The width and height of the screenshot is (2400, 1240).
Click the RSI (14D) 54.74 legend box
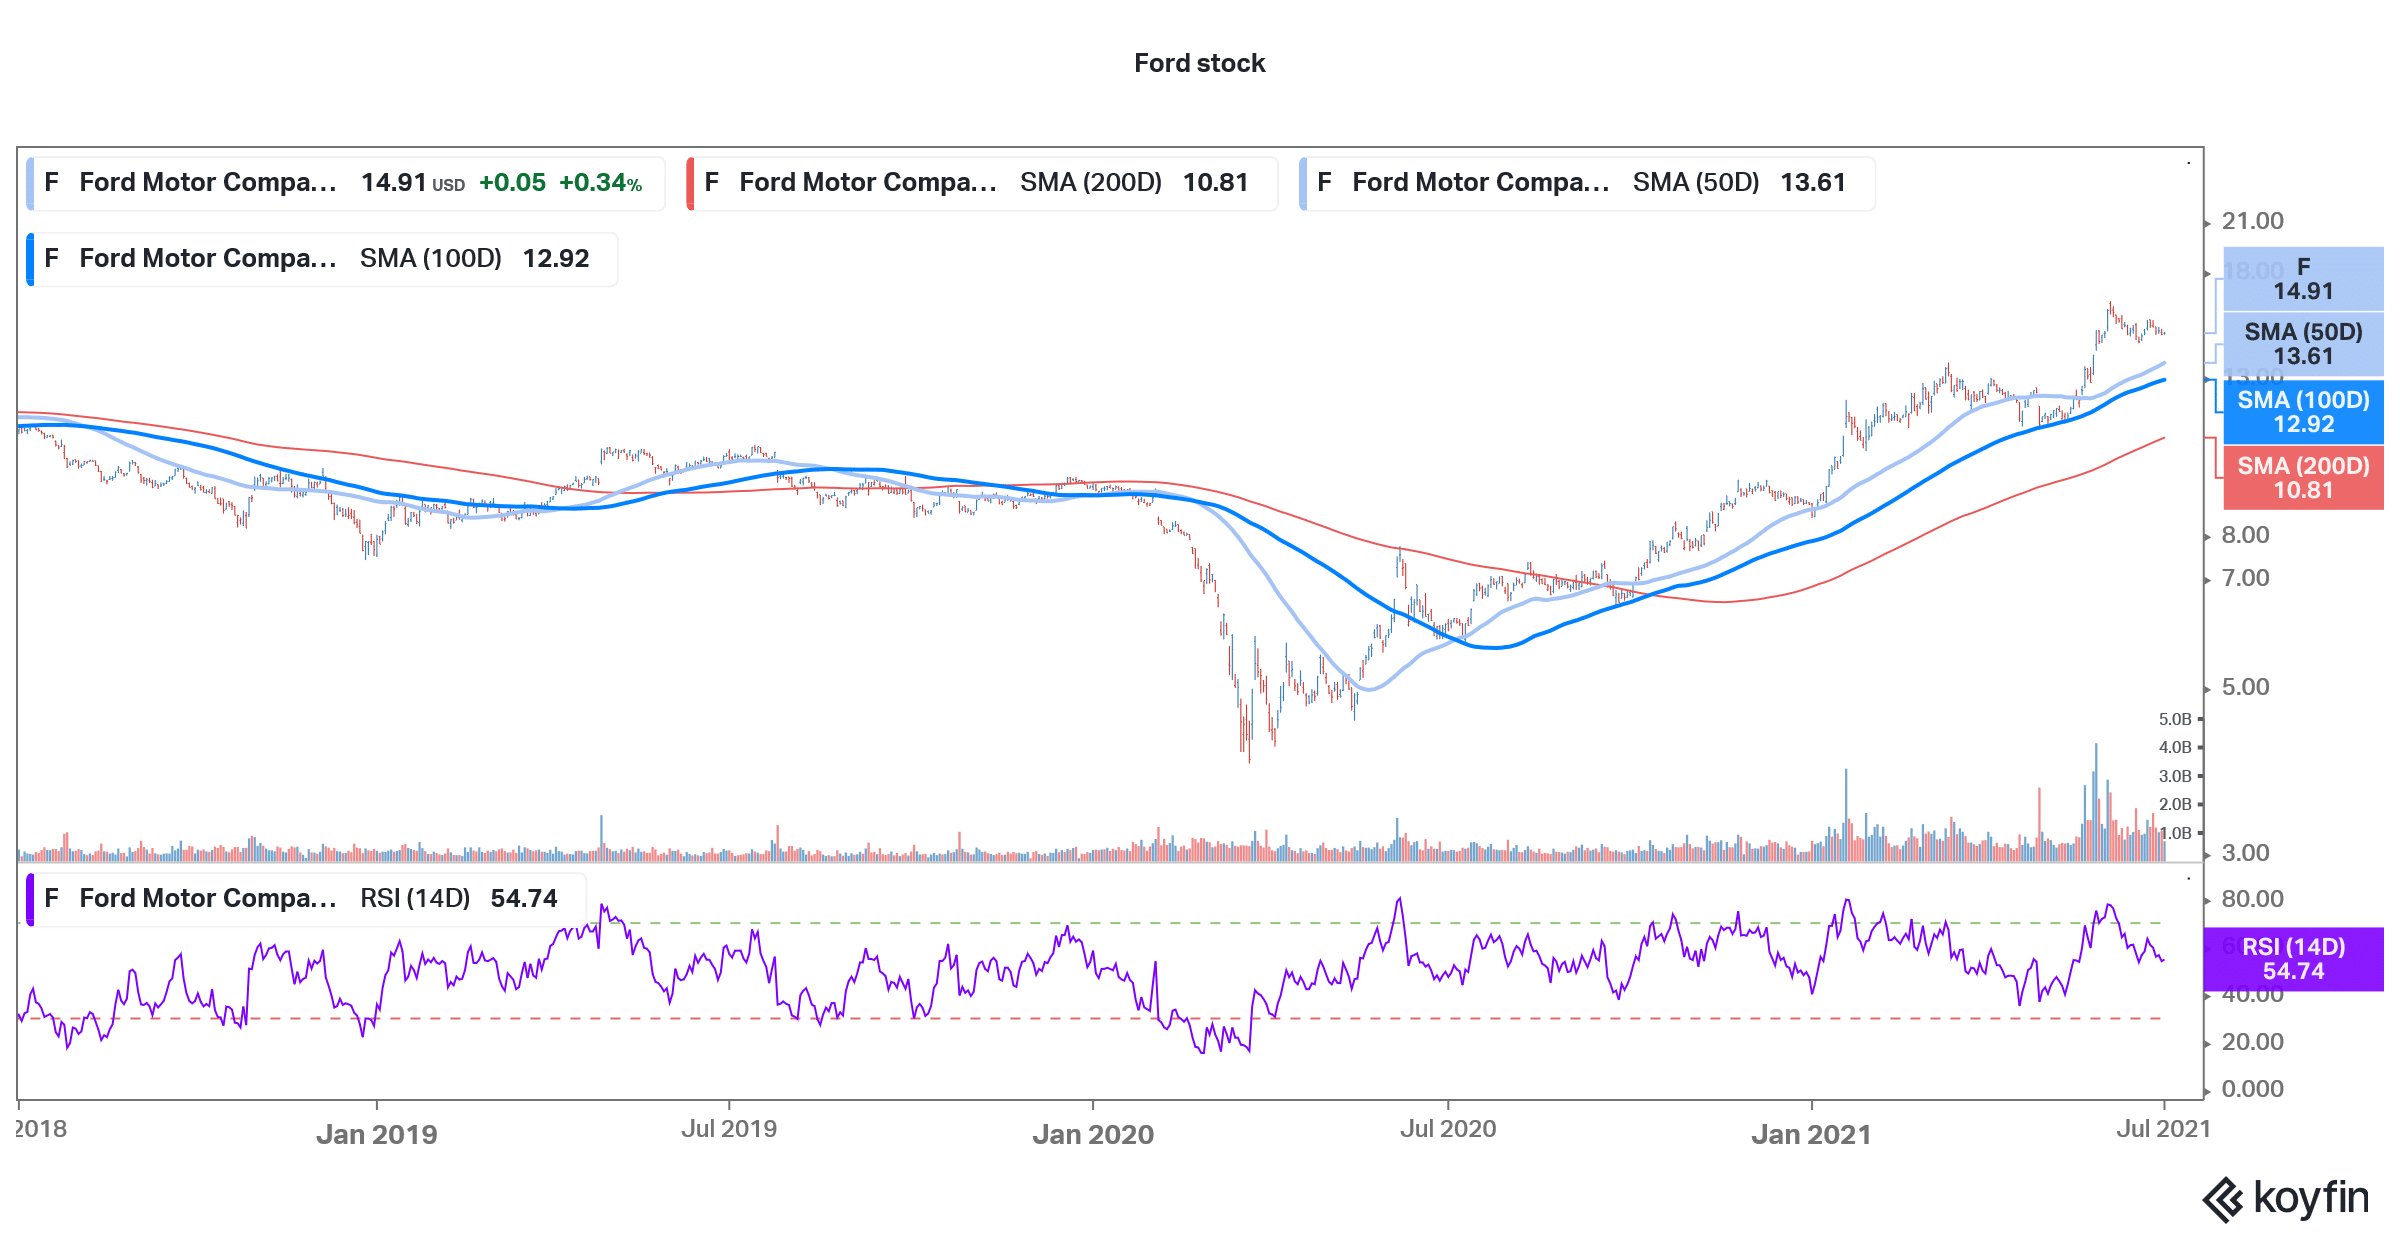tap(306, 899)
